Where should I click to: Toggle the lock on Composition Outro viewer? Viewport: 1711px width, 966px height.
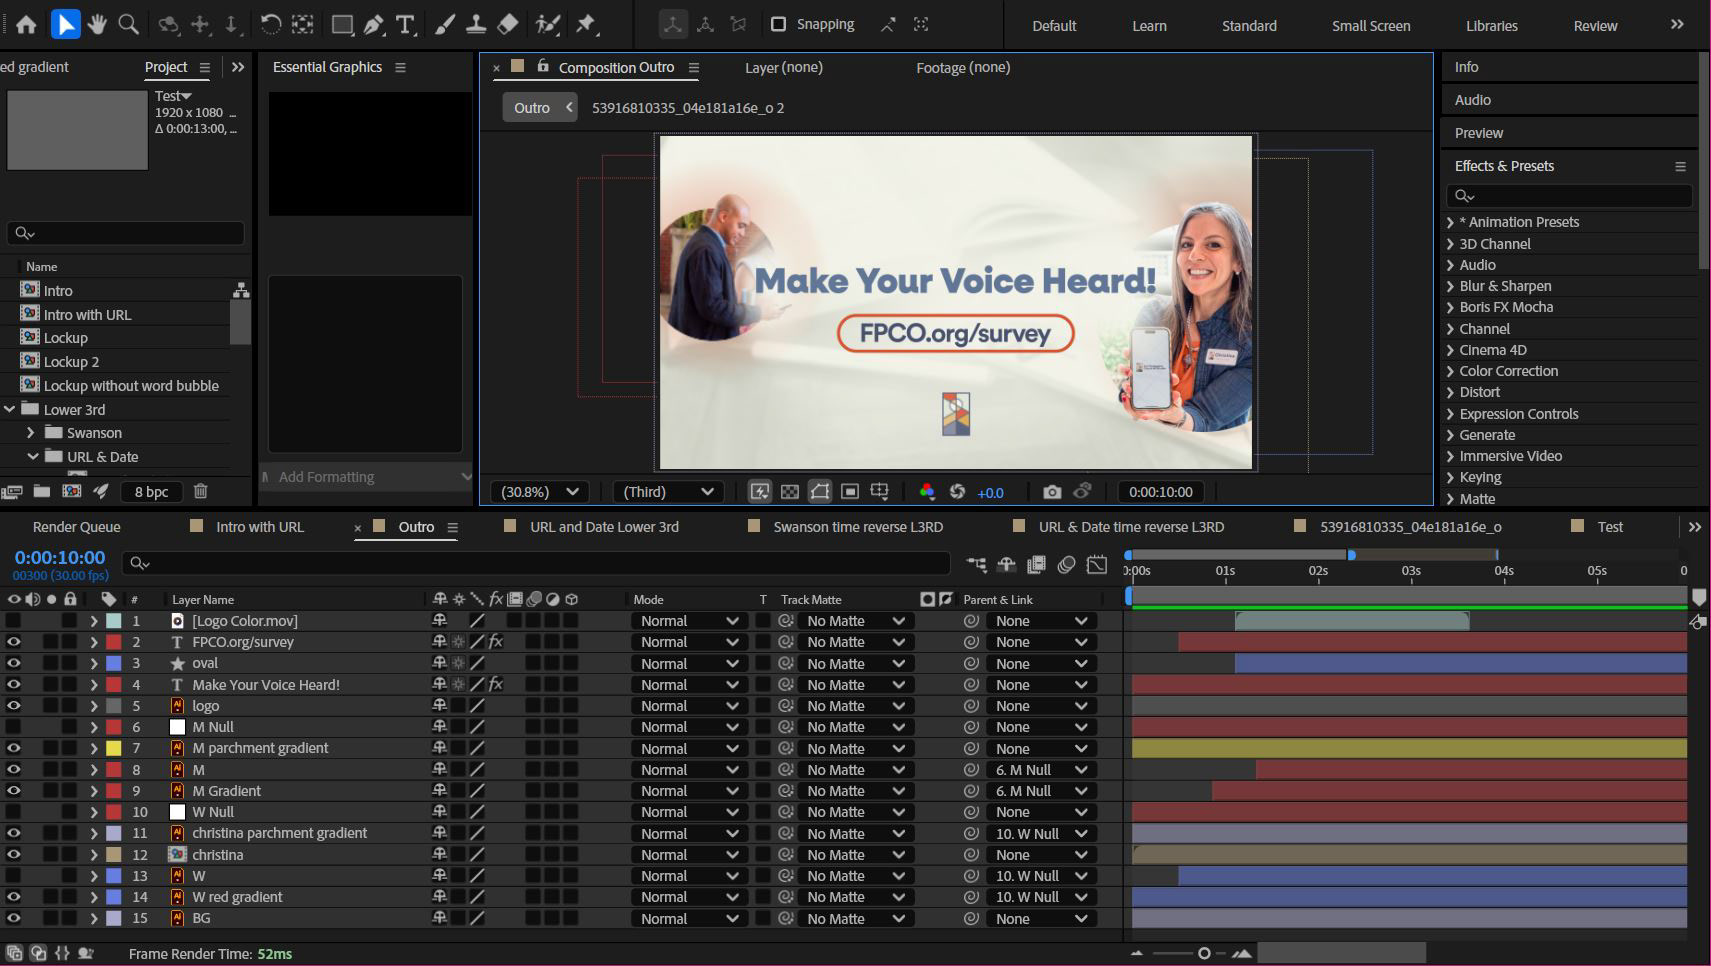[x=543, y=66]
